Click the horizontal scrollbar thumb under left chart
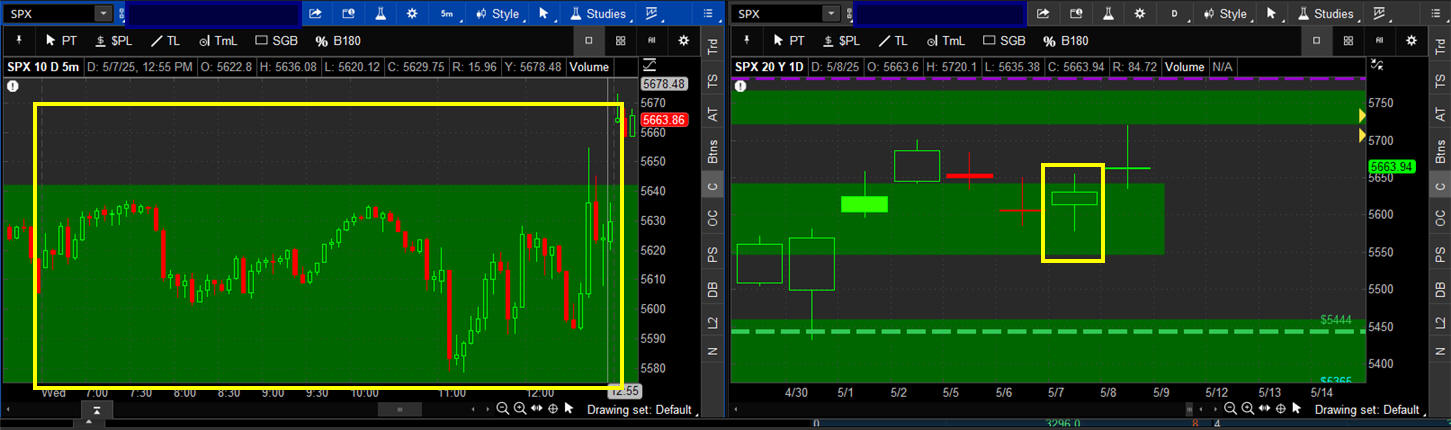This screenshot has width=1451, height=430. click(400, 409)
